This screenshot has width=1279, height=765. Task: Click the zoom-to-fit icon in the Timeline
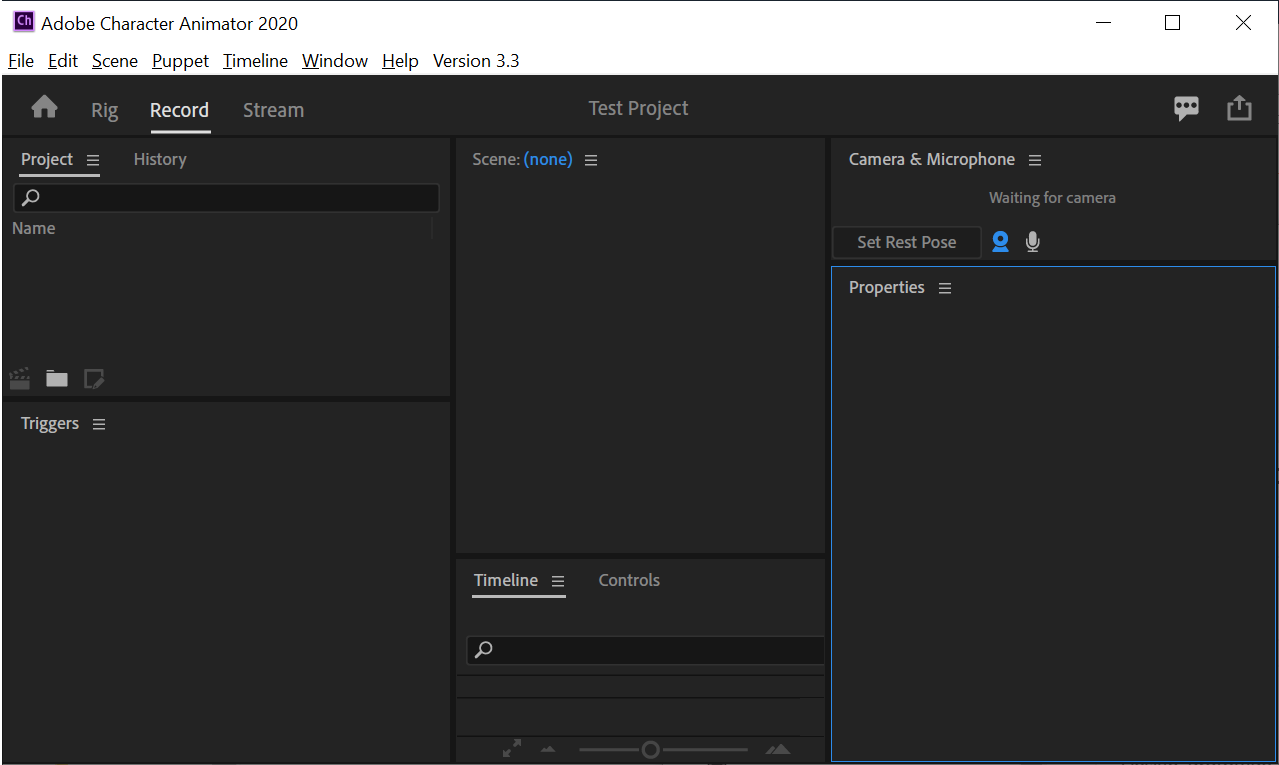tap(511, 748)
